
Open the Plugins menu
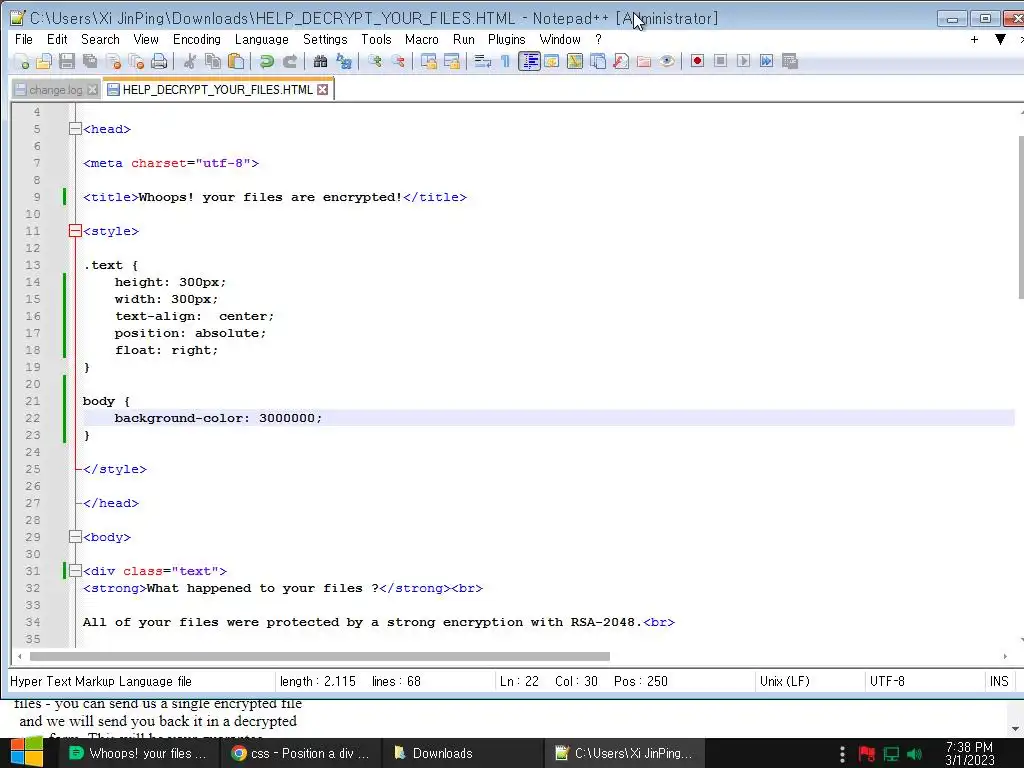pyautogui.click(x=506, y=40)
